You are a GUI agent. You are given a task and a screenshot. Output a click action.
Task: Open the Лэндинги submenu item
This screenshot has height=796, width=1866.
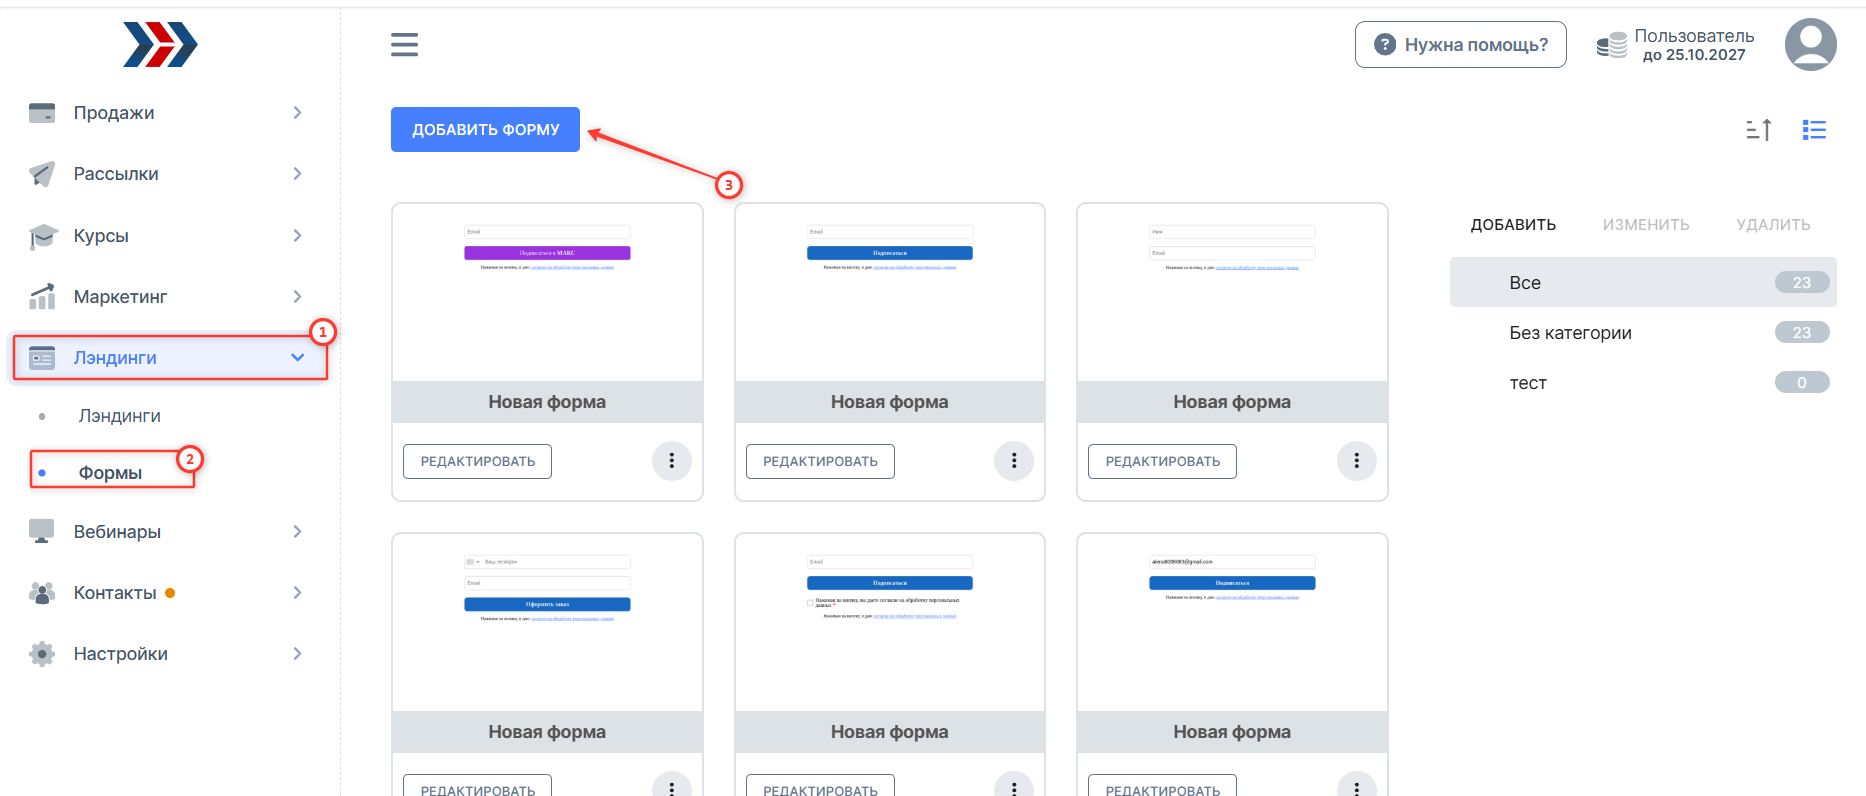coord(120,416)
